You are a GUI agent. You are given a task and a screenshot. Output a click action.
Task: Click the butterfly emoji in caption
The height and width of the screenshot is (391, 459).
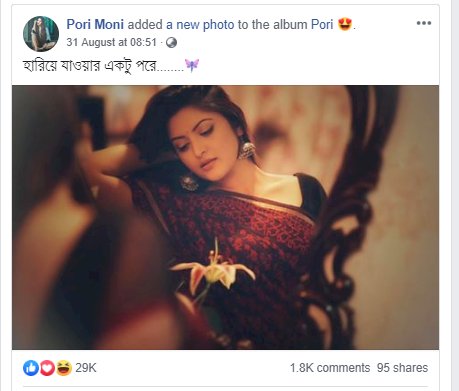192,65
